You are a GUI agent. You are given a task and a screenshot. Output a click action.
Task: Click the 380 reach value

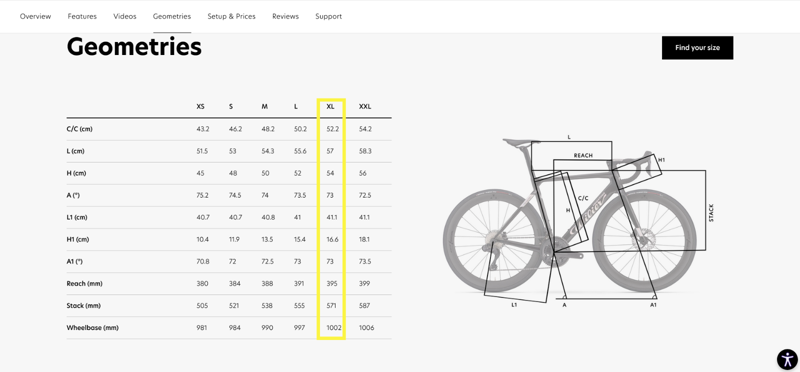click(x=203, y=284)
